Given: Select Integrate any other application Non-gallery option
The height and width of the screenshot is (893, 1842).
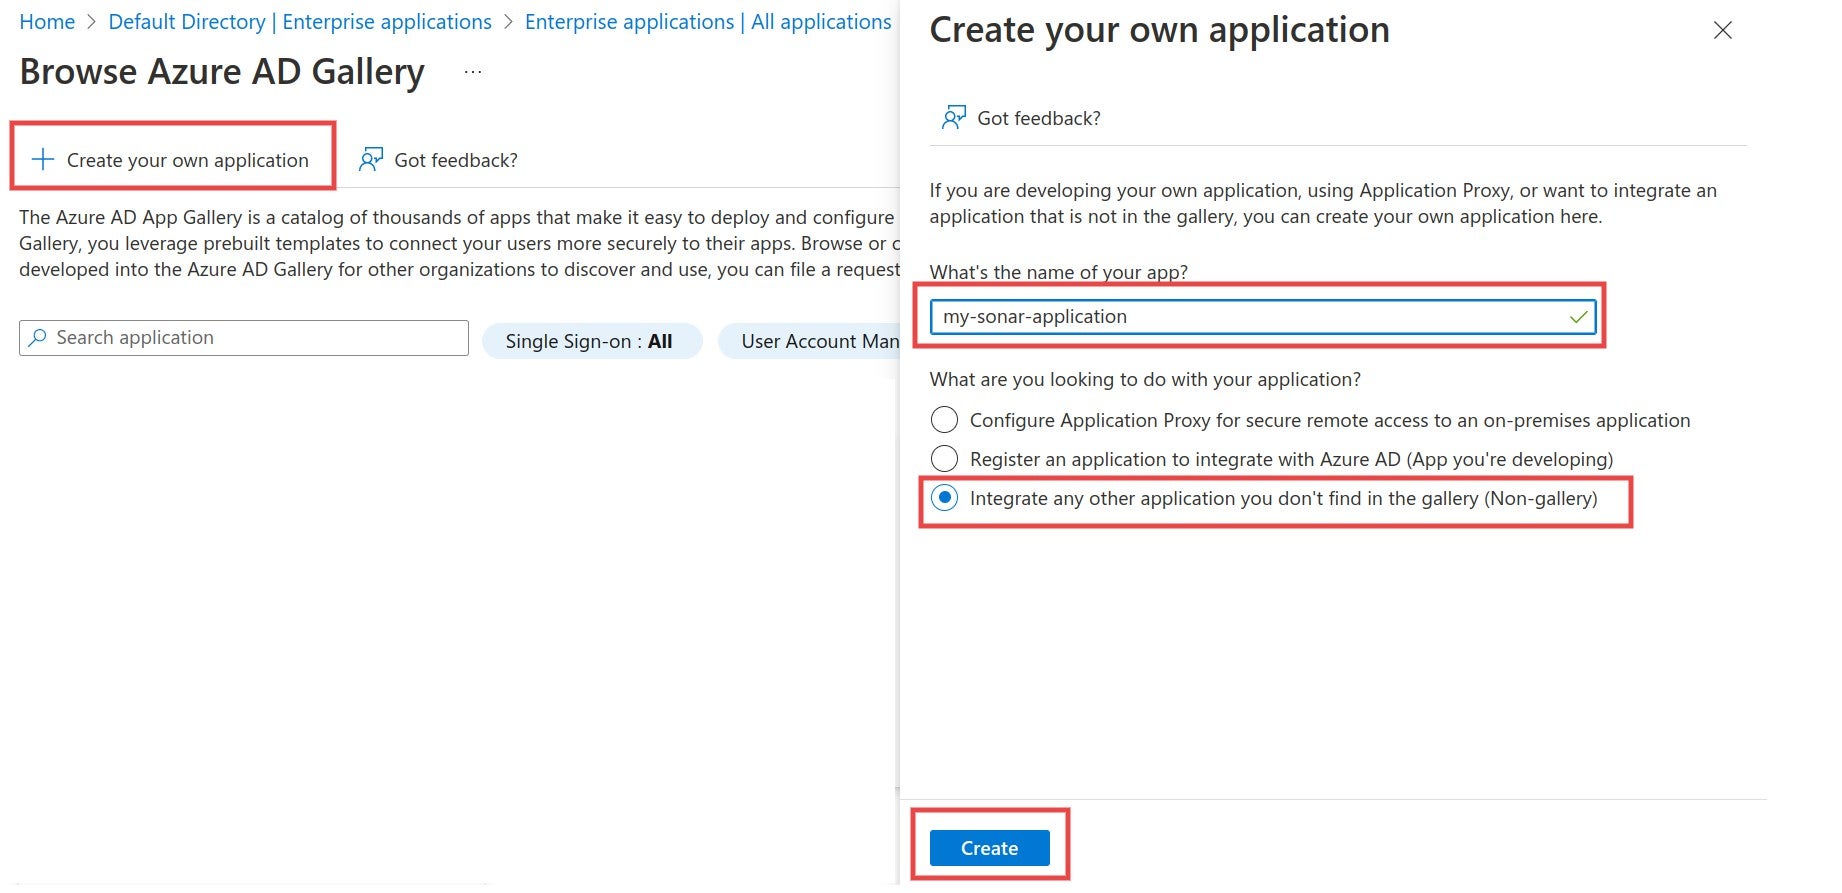Looking at the screenshot, I should 944,497.
